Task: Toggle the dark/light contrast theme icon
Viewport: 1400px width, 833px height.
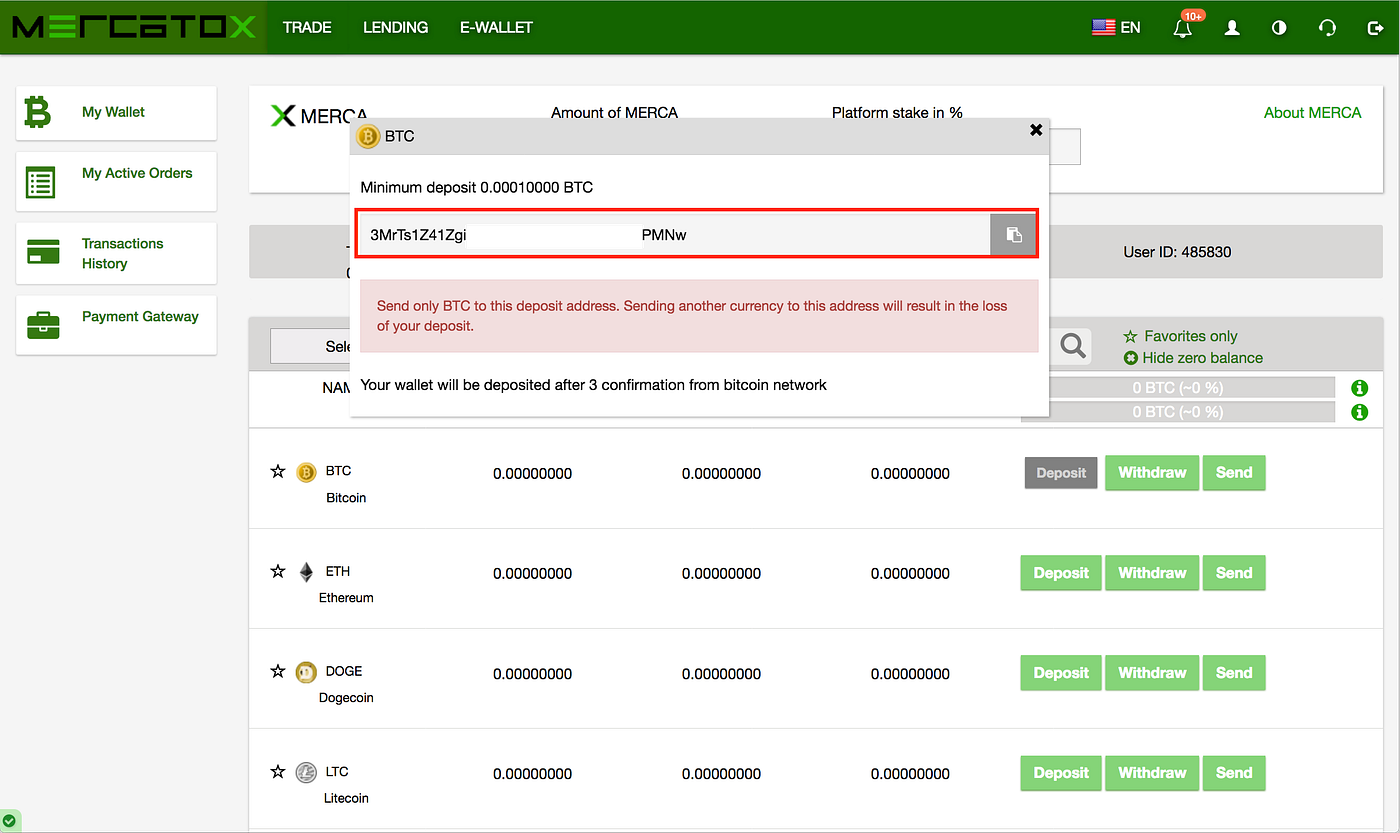Action: pyautogui.click(x=1279, y=28)
